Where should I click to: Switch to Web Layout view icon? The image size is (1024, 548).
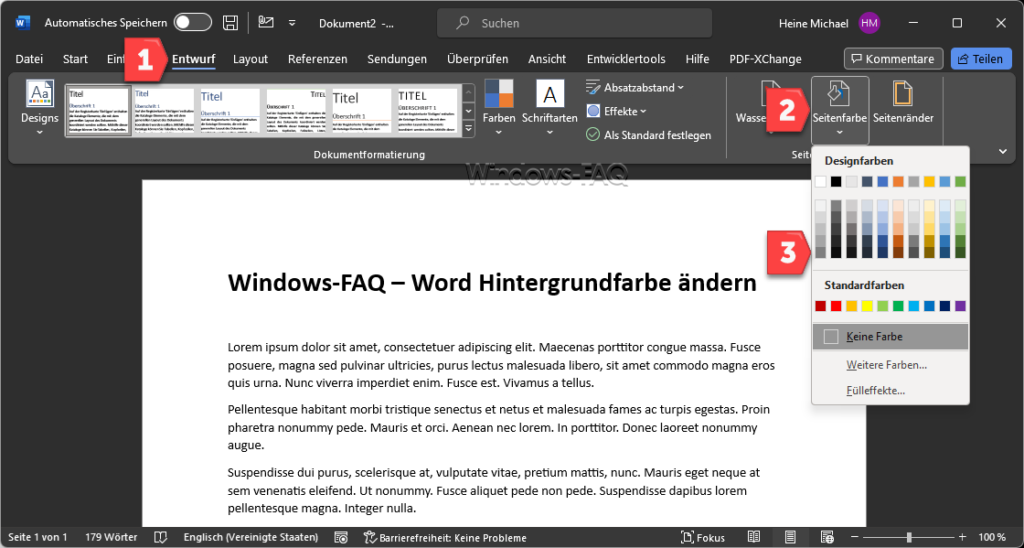pyautogui.click(x=827, y=538)
